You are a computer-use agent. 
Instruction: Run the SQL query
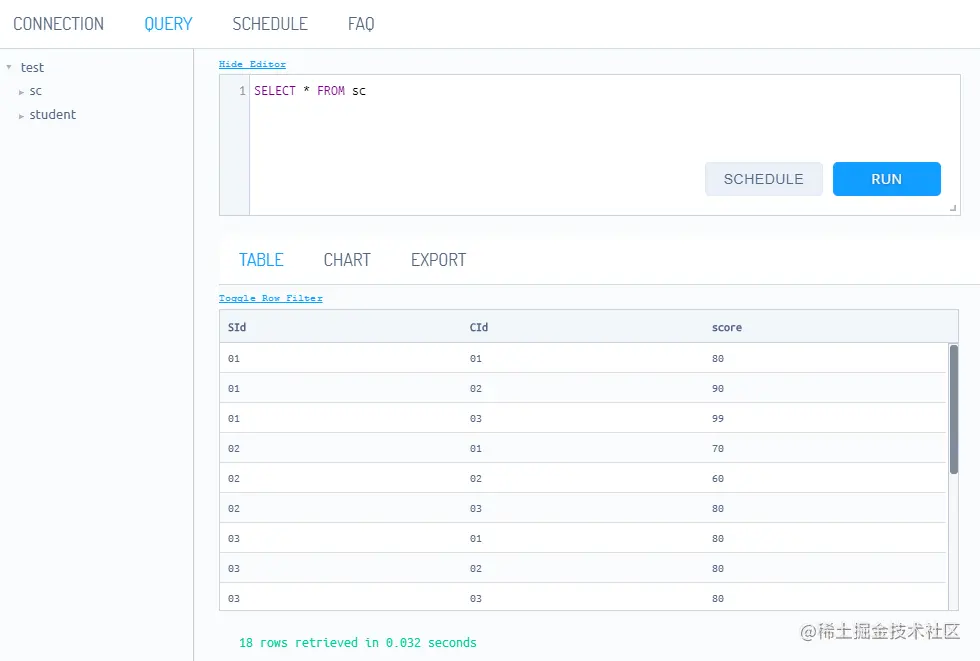tap(886, 179)
